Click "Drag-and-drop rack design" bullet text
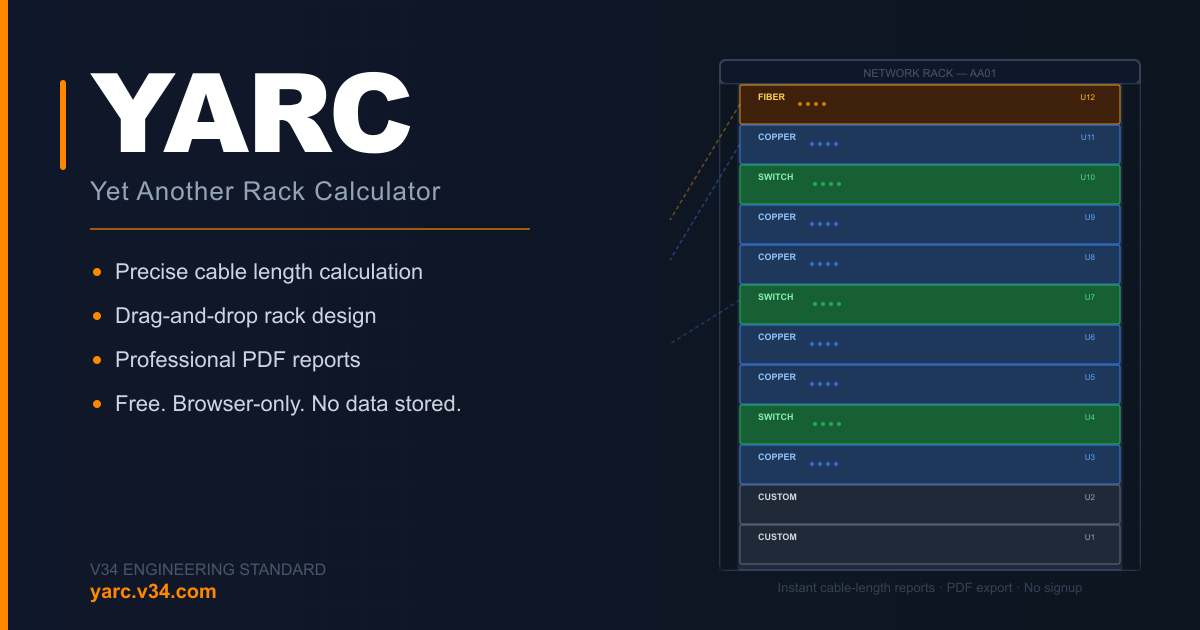 pyautogui.click(x=246, y=316)
